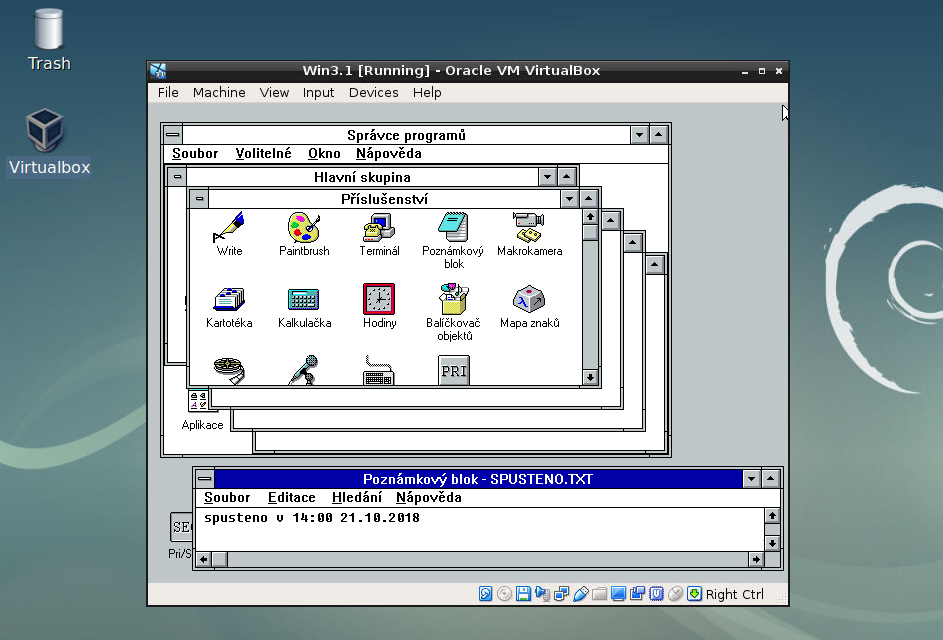Click Poznámkový blok vertical scroll up arrow

[772, 515]
